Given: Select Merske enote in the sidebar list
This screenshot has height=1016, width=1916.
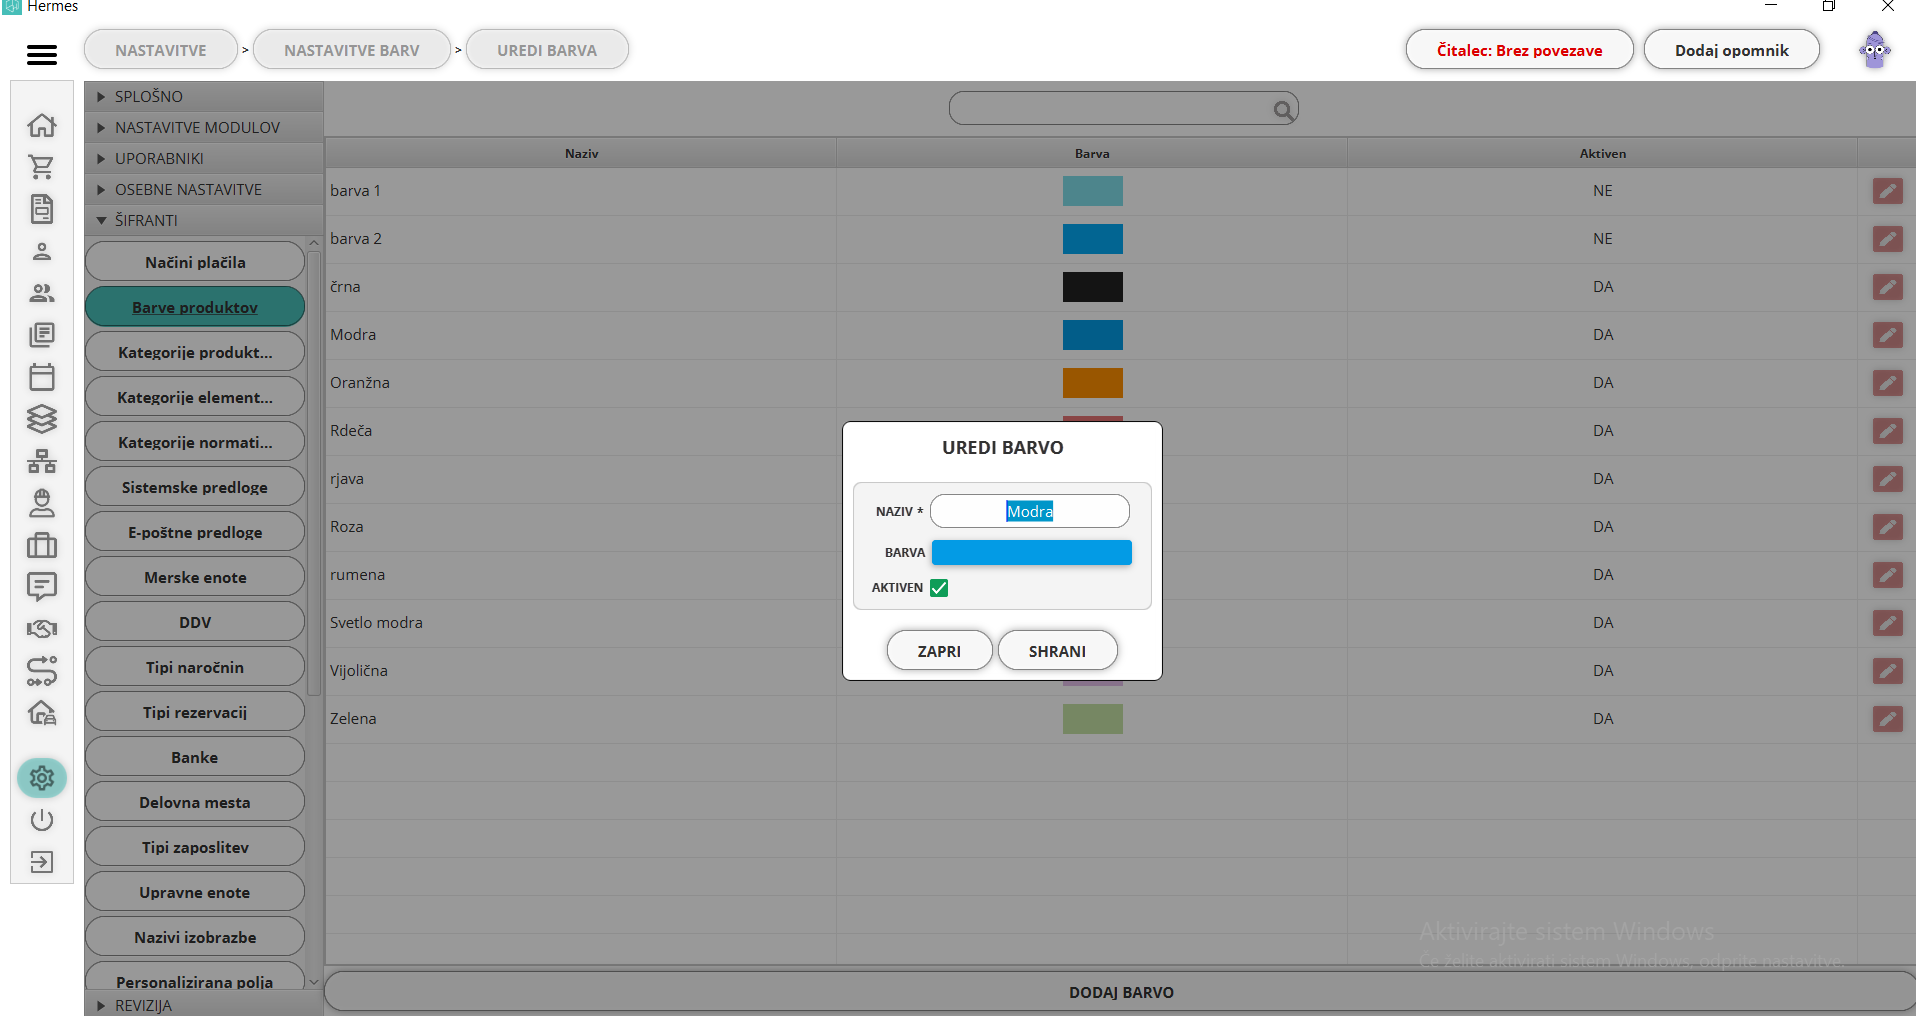Looking at the screenshot, I should point(195,577).
